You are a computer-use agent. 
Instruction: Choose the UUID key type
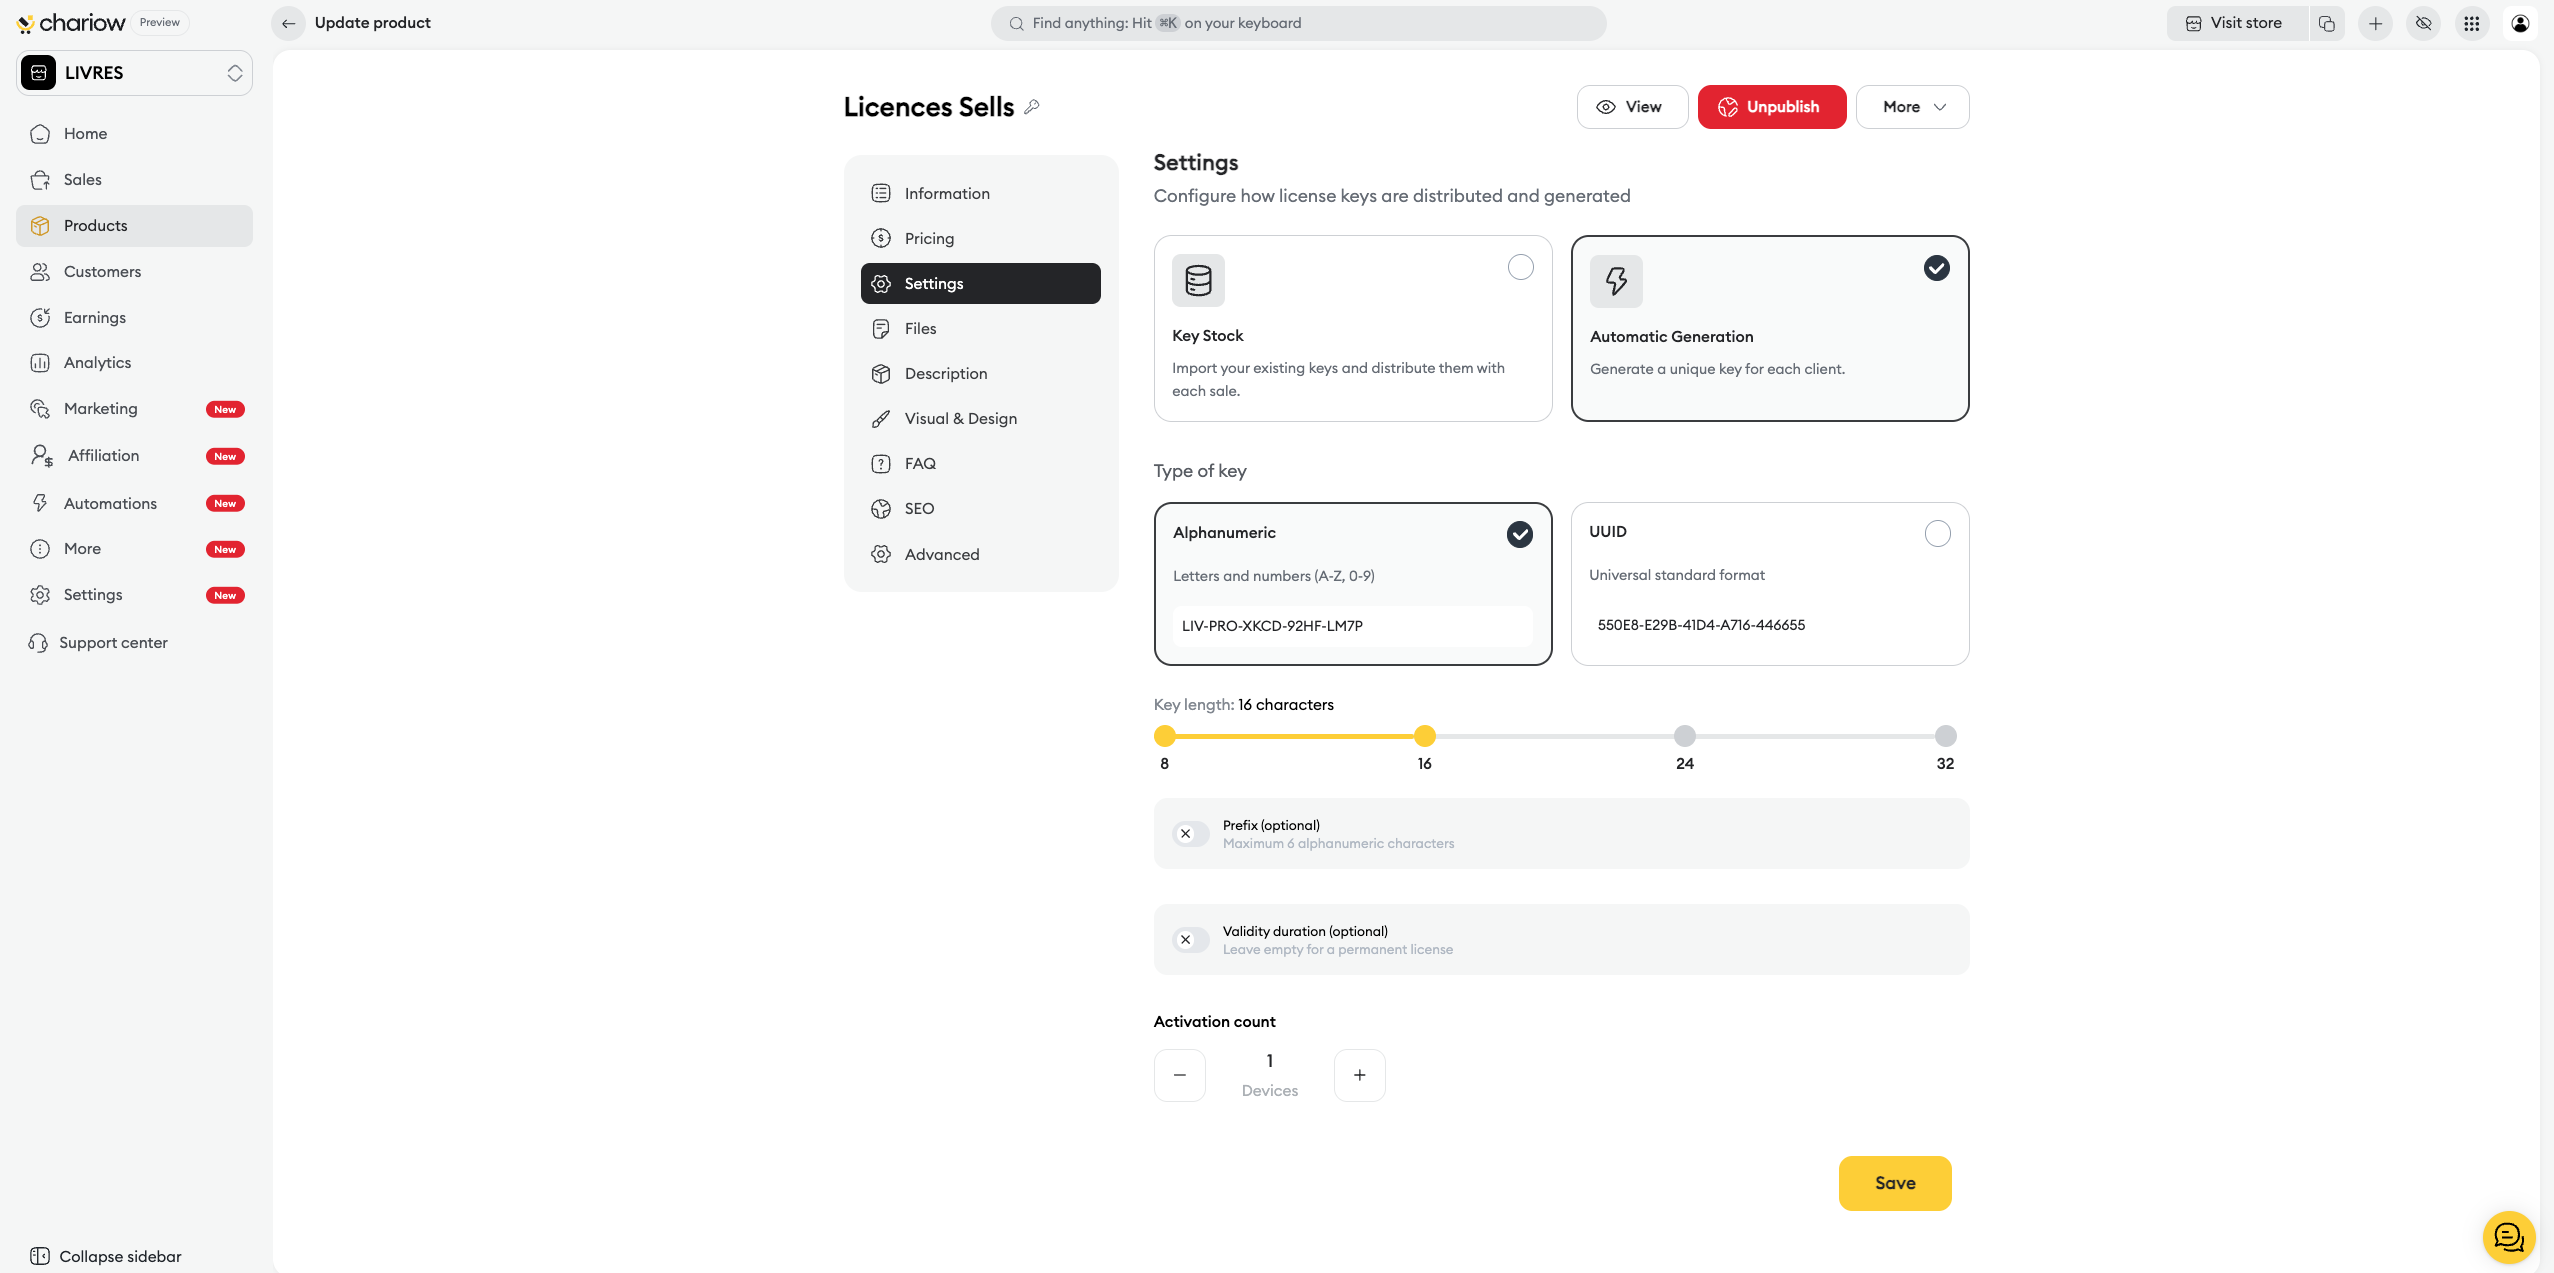click(x=1937, y=534)
